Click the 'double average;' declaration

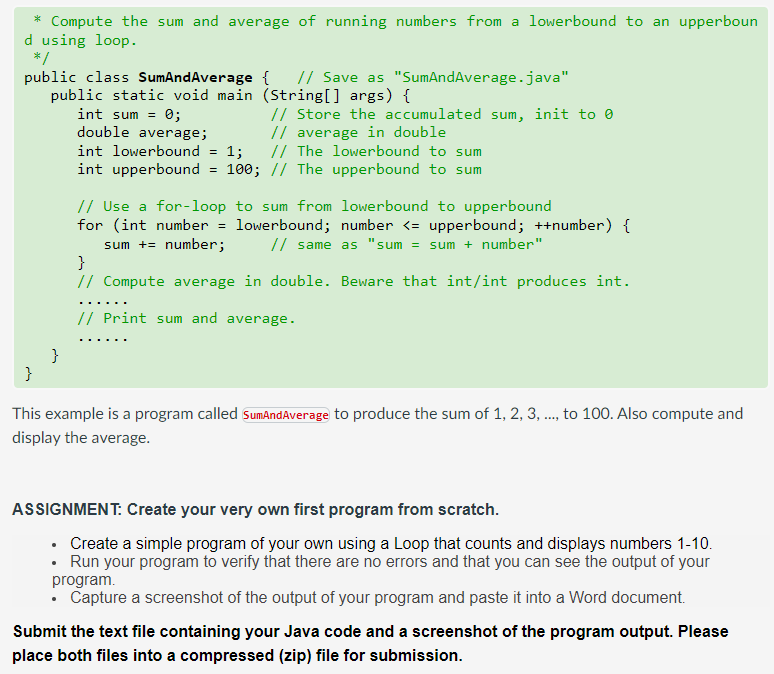pyautogui.click(x=142, y=133)
